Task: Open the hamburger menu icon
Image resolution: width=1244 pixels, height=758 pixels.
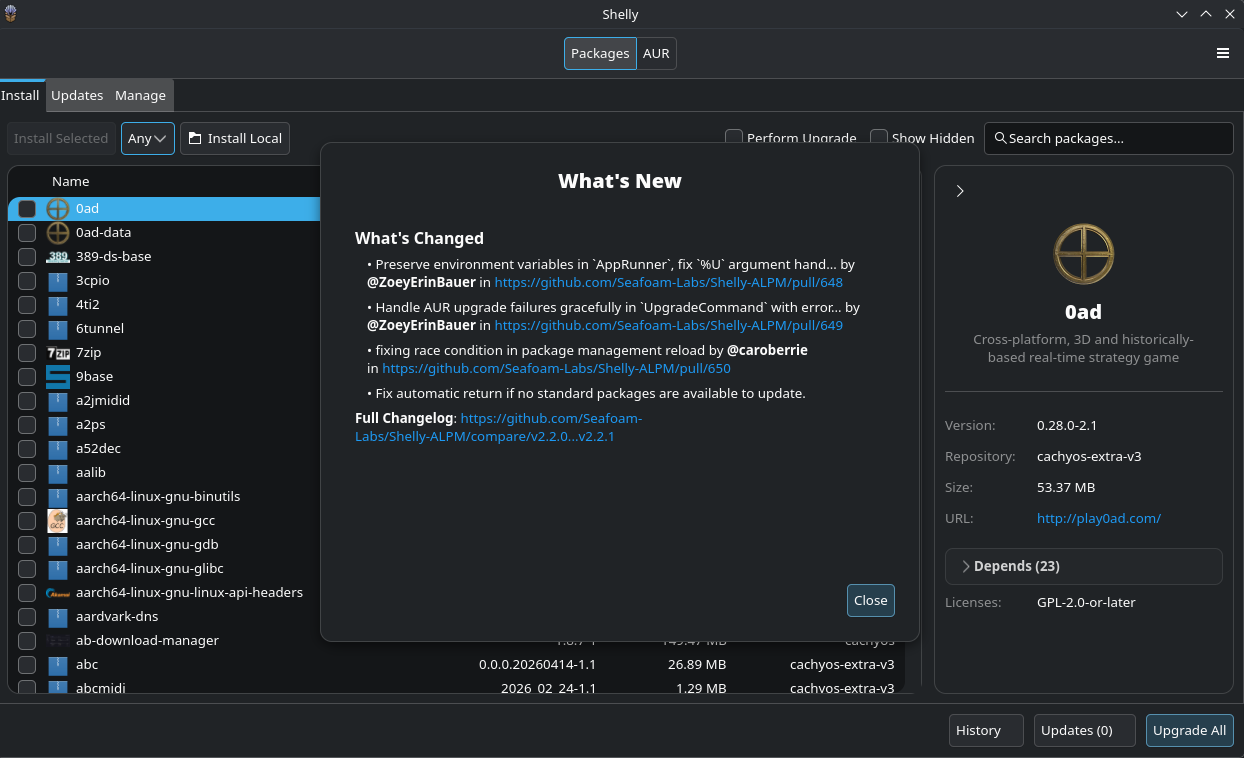Action: coord(1223,53)
